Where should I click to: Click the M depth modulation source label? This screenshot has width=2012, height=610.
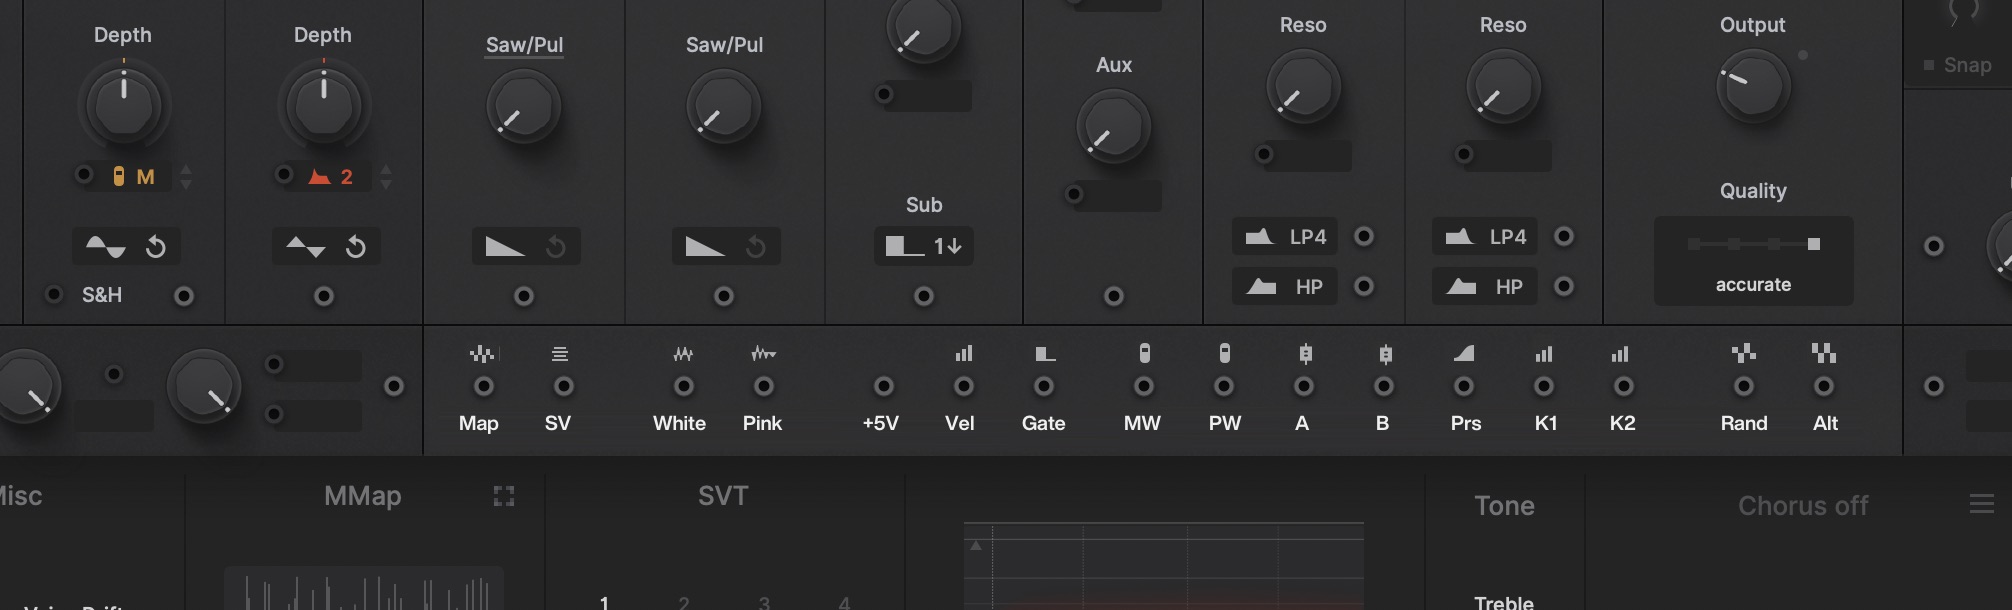point(134,177)
